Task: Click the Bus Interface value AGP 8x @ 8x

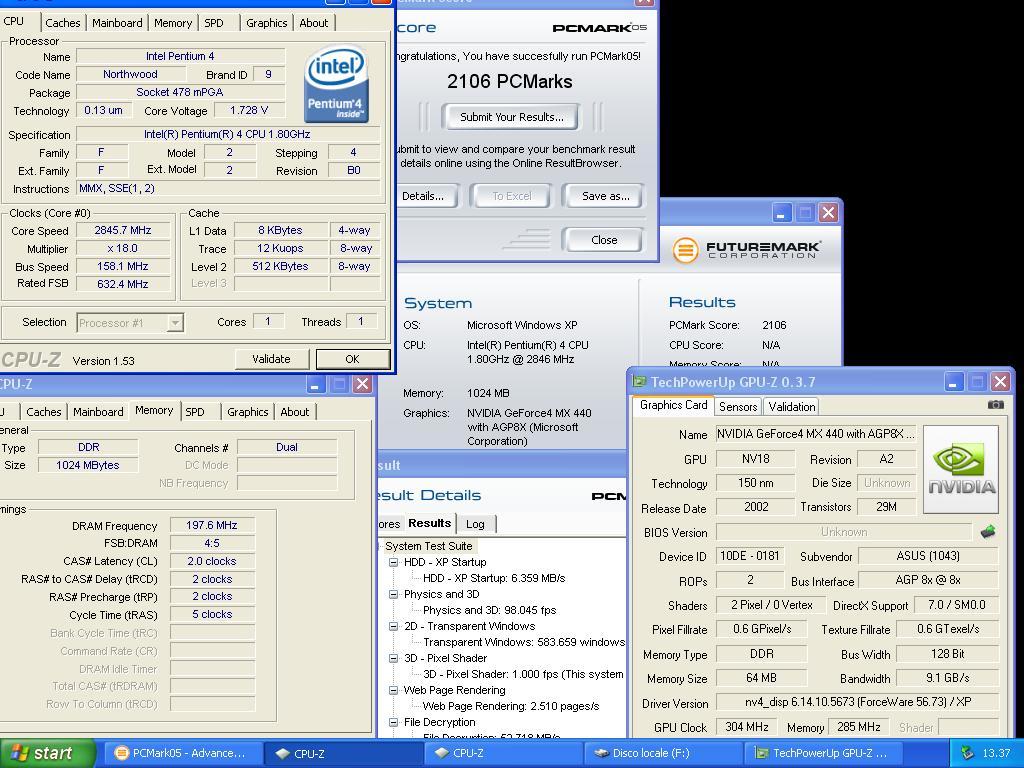Action: point(928,580)
